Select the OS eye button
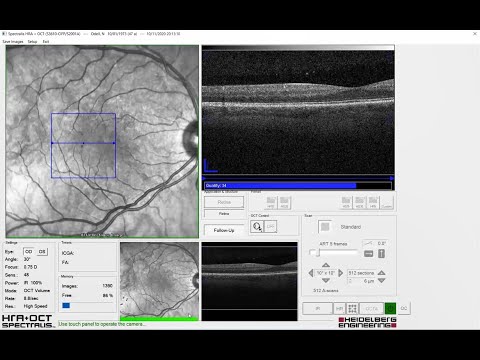 click(x=42, y=252)
